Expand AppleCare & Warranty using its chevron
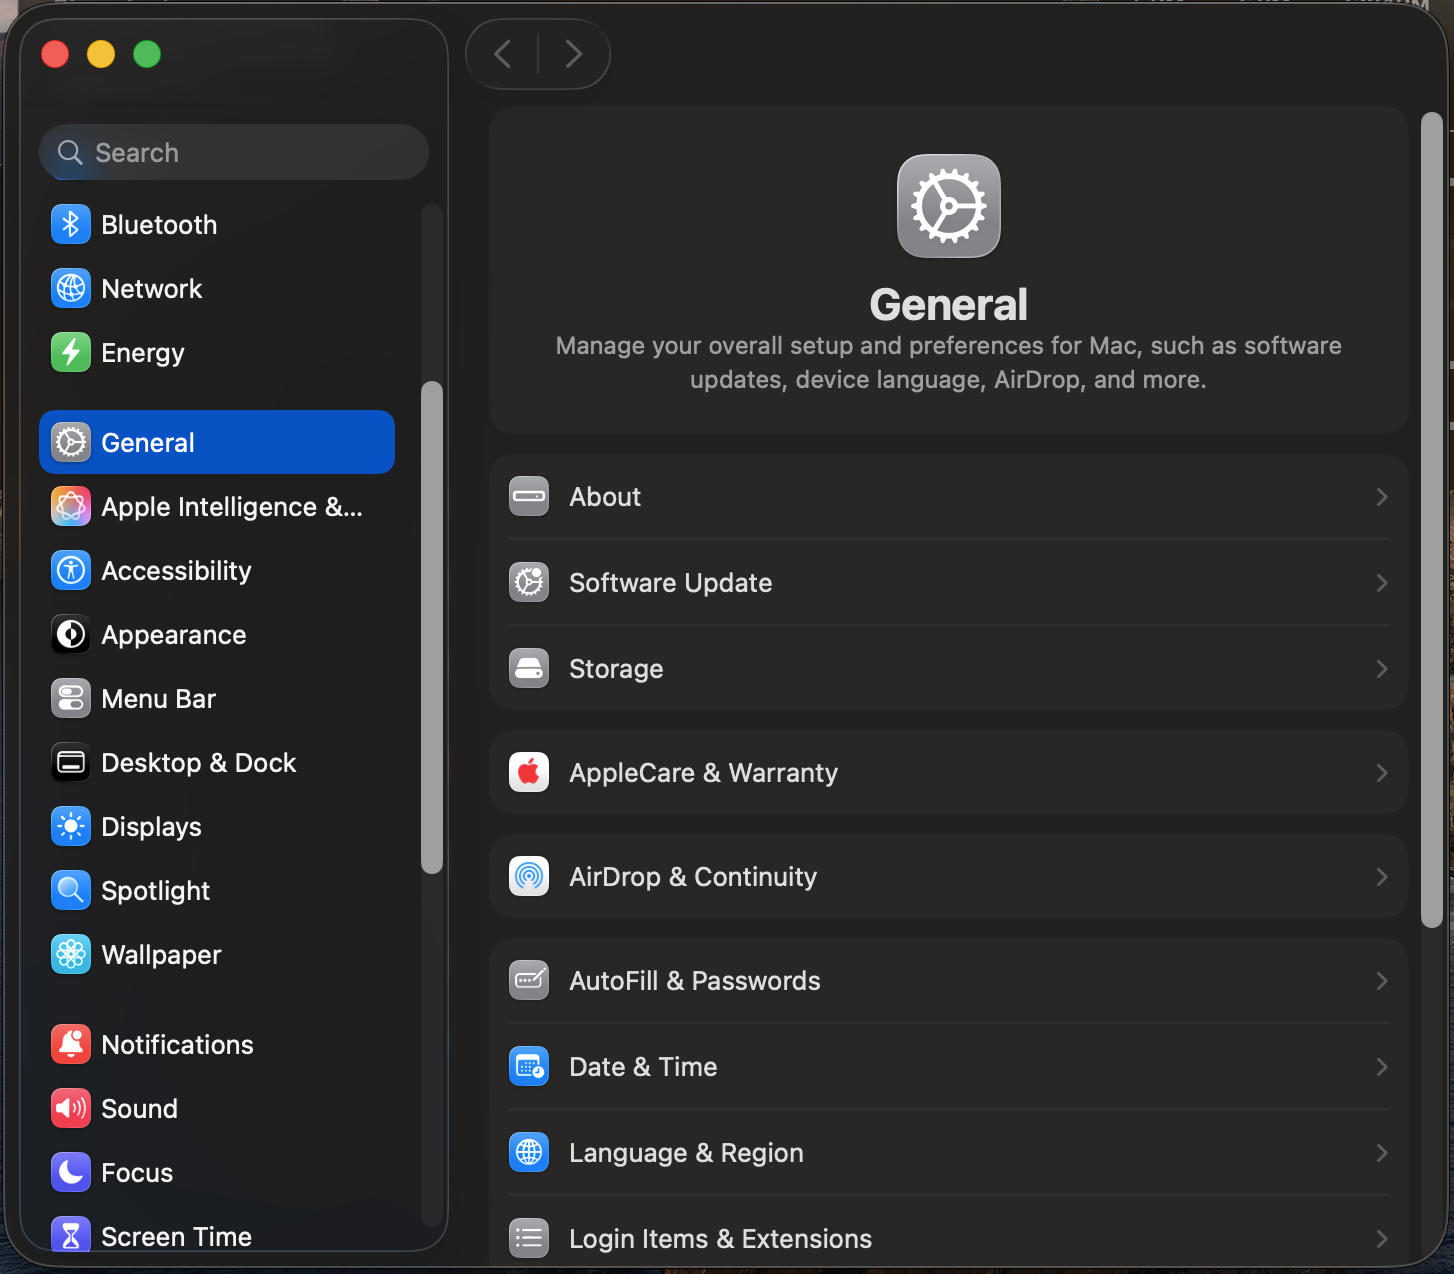The width and height of the screenshot is (1454, 1274). pyautogui.click(x=1382, y=773)
